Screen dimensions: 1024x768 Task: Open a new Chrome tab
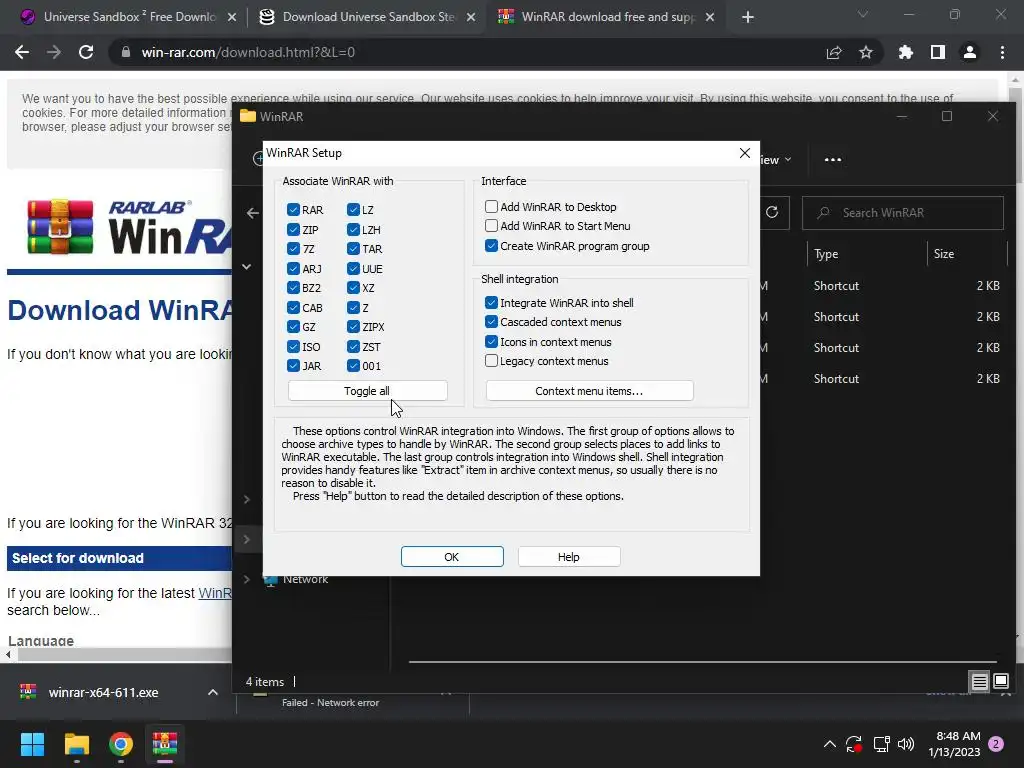(748, 17)
